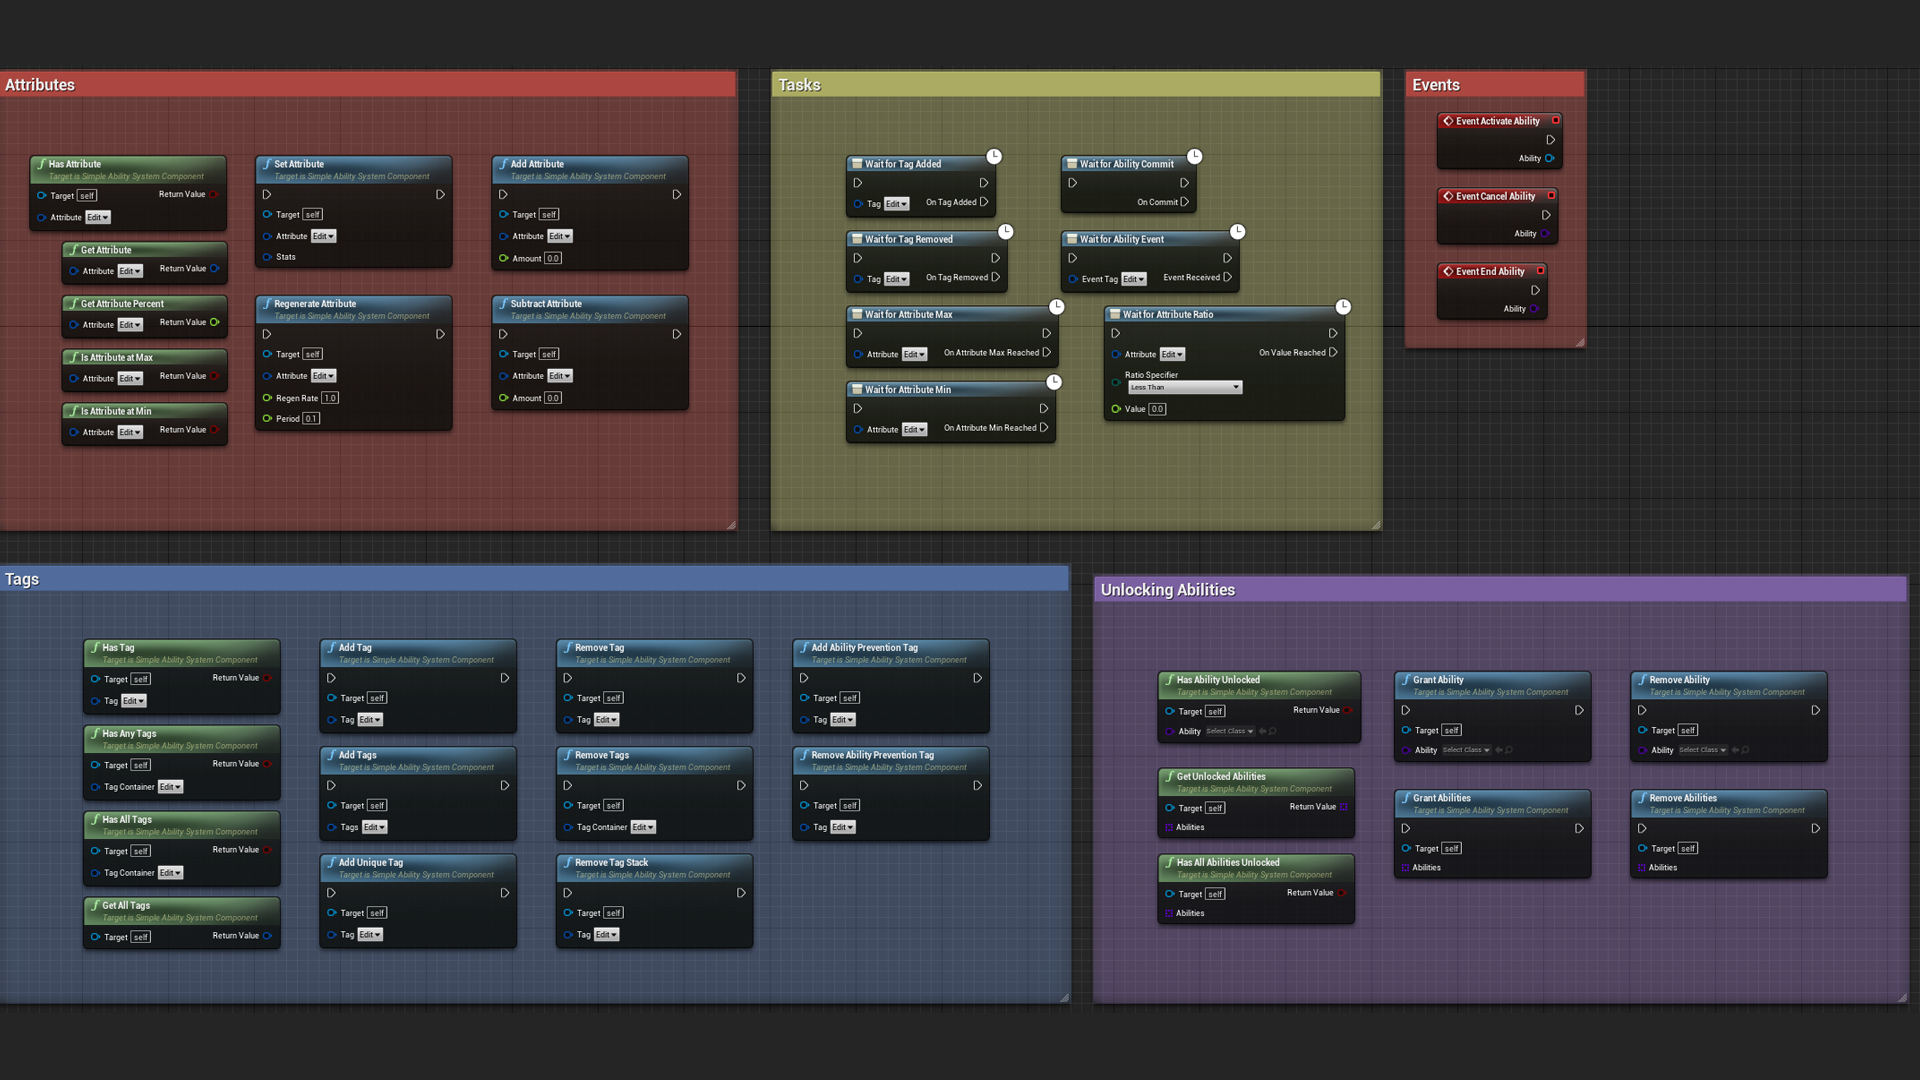Image resolution: width=1920 pixels, height=1080 pixels.
Task: Open the Tag Edit dropdown on Has Tag node
Action: [134, 701]
